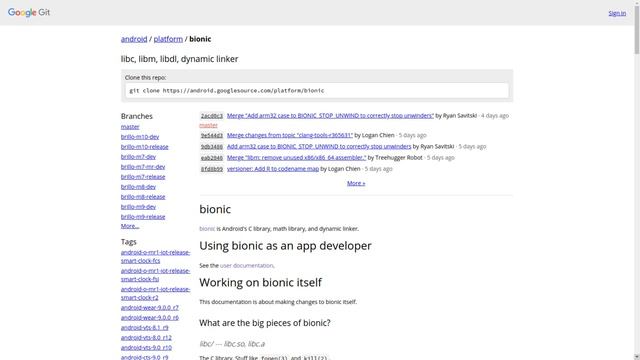640x360 pixels.
Task: Open the brillo-m9-dev branch
Action: (138, 207)
